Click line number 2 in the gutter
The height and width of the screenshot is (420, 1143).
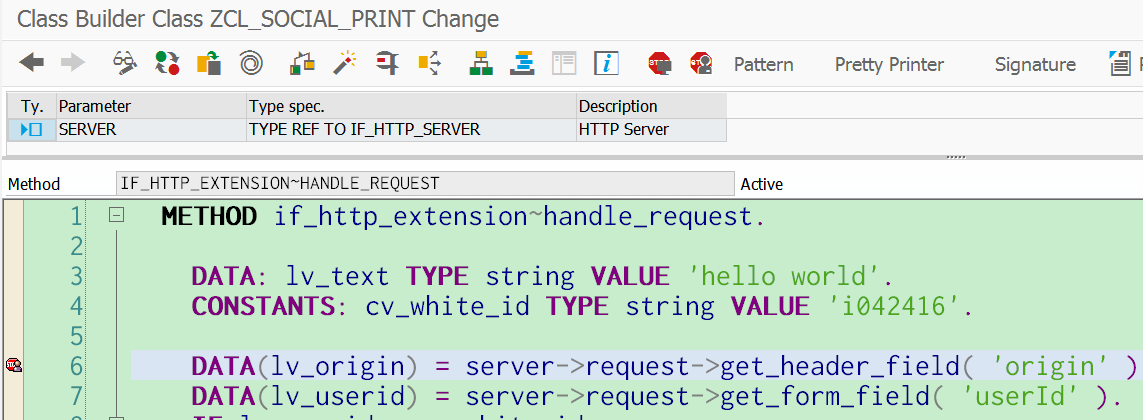click(x=77, y=246)
